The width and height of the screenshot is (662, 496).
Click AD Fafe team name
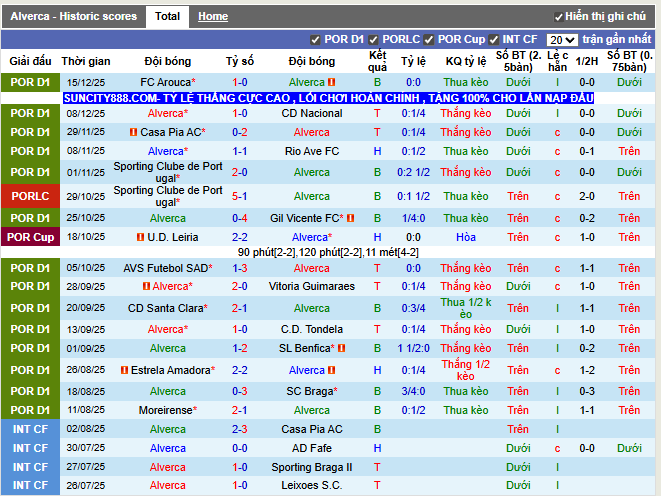[x=312, y=448]
